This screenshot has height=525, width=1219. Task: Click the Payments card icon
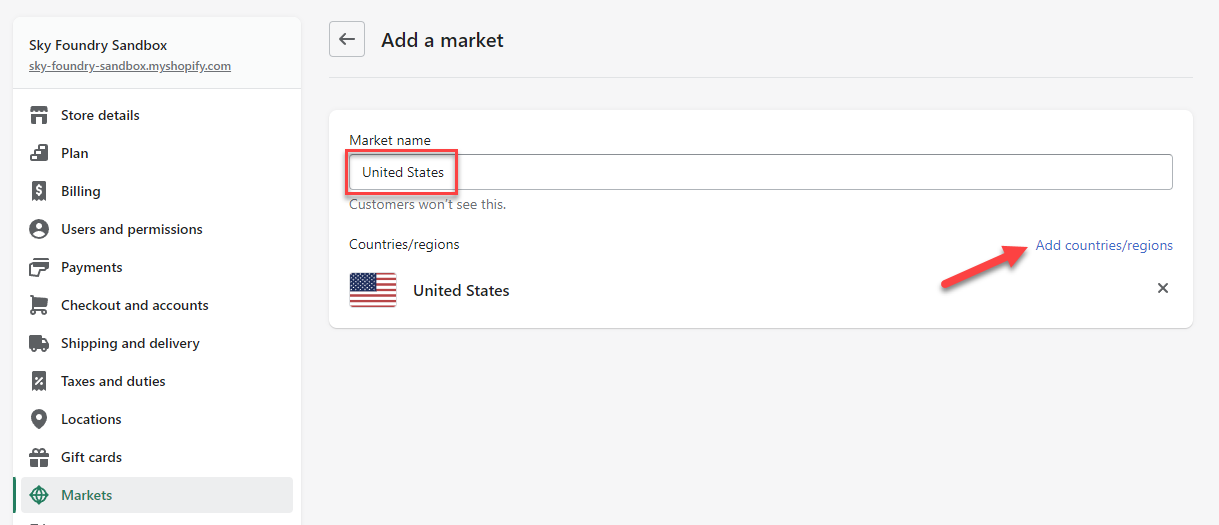(x=39, y=267)
